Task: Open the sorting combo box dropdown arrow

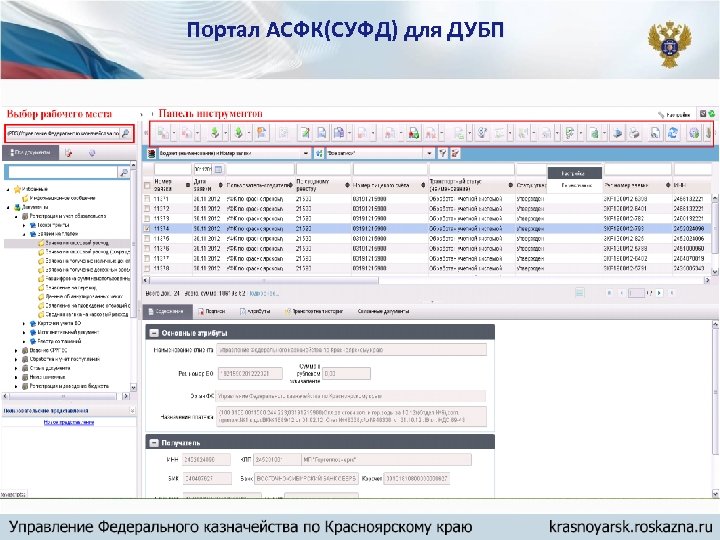Action: pos(306,153)
